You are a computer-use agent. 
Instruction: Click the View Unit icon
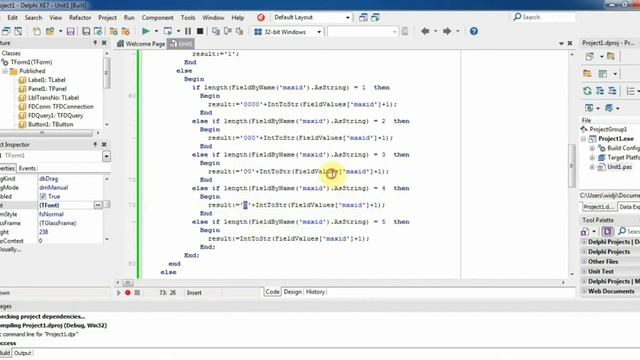pos(6,31)
